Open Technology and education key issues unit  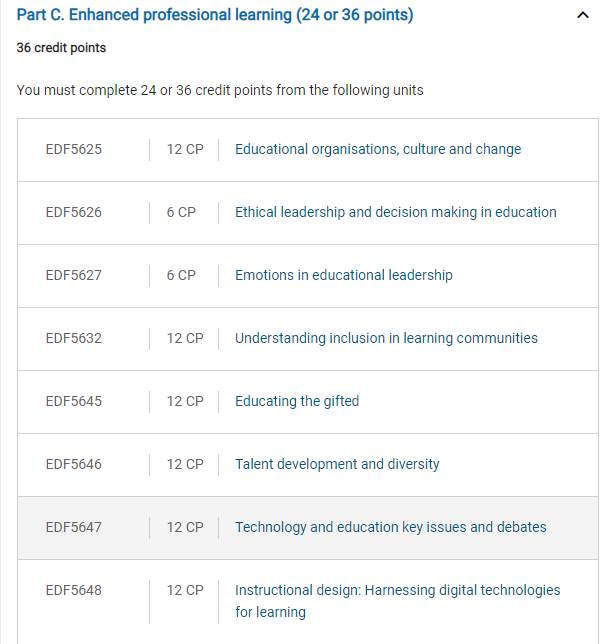coord(390,527)
